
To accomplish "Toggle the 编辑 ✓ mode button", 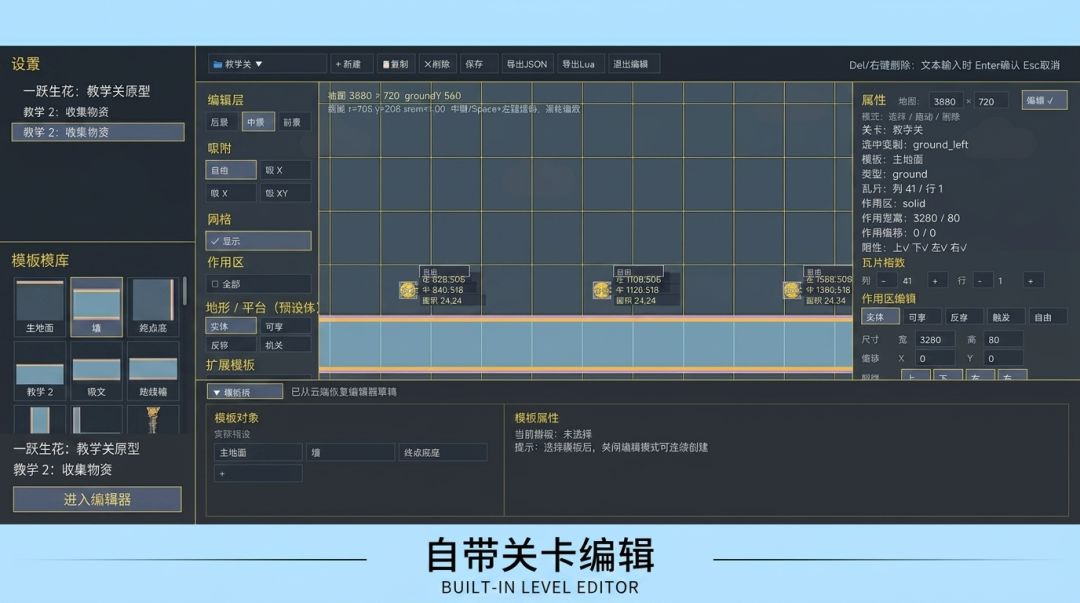I will (x=1044, y=101).
